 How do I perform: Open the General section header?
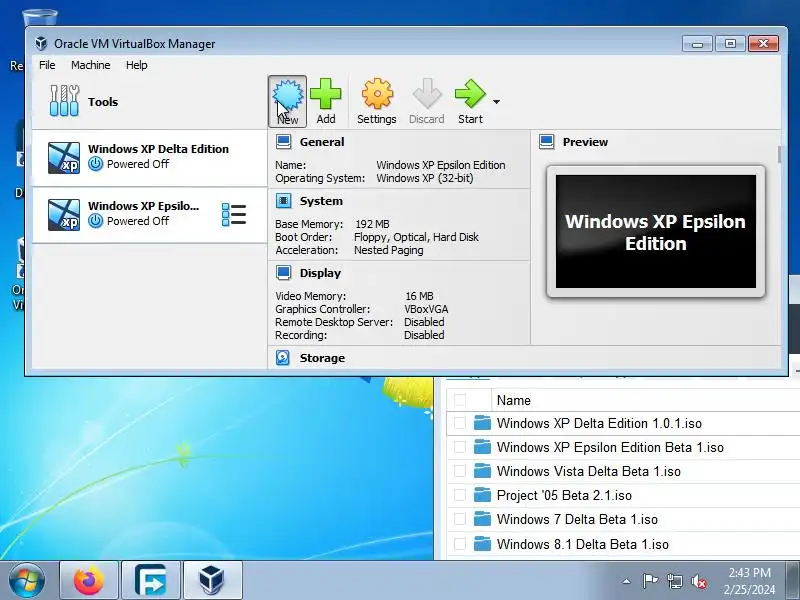click(x=322, y=142)
